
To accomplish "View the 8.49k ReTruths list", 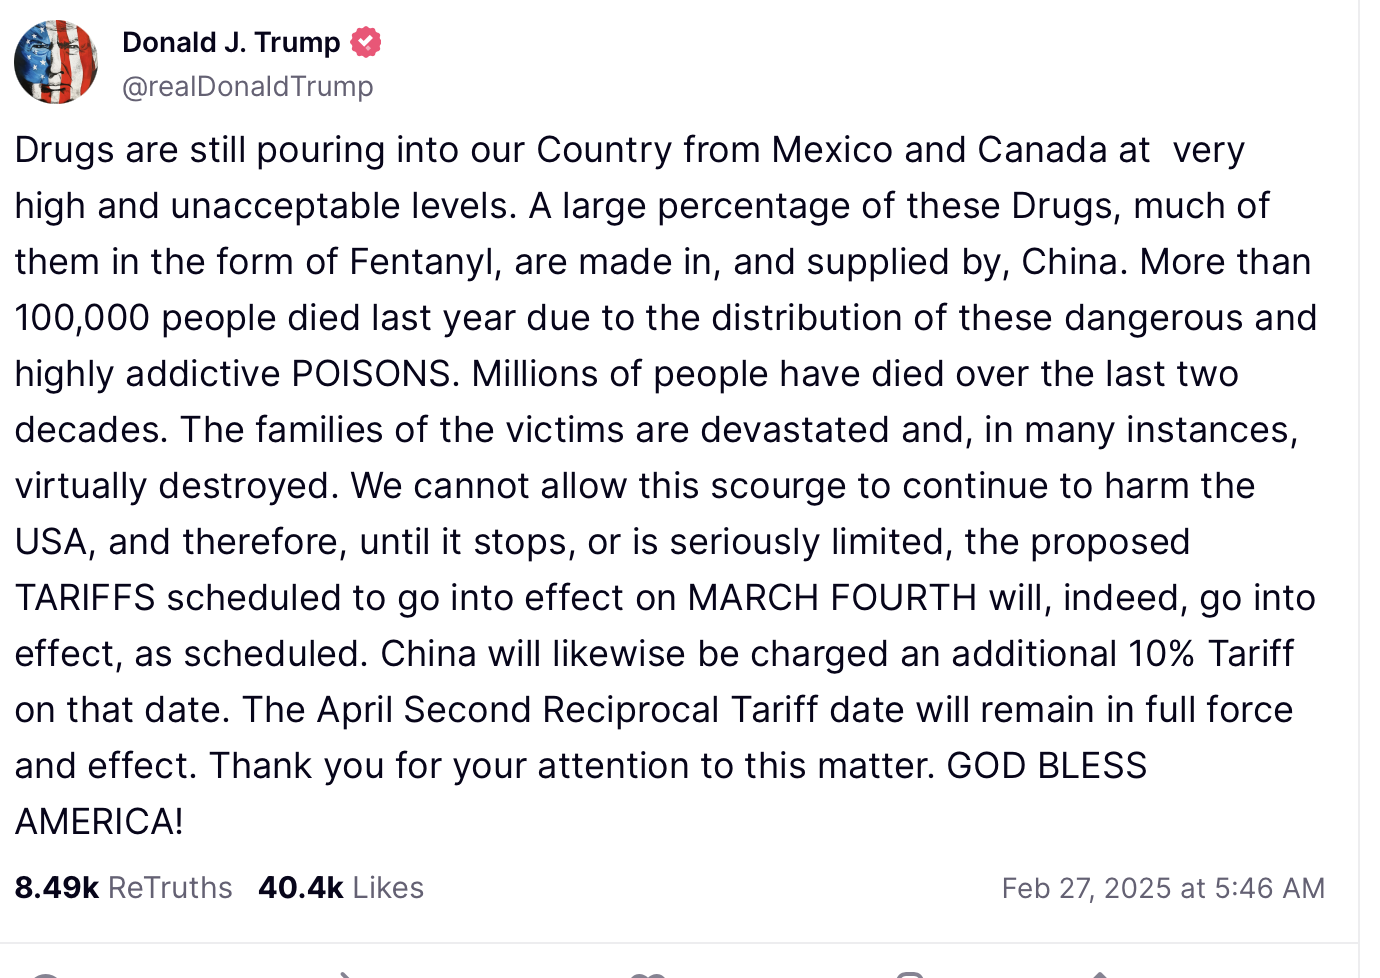I will coord(123,888).
